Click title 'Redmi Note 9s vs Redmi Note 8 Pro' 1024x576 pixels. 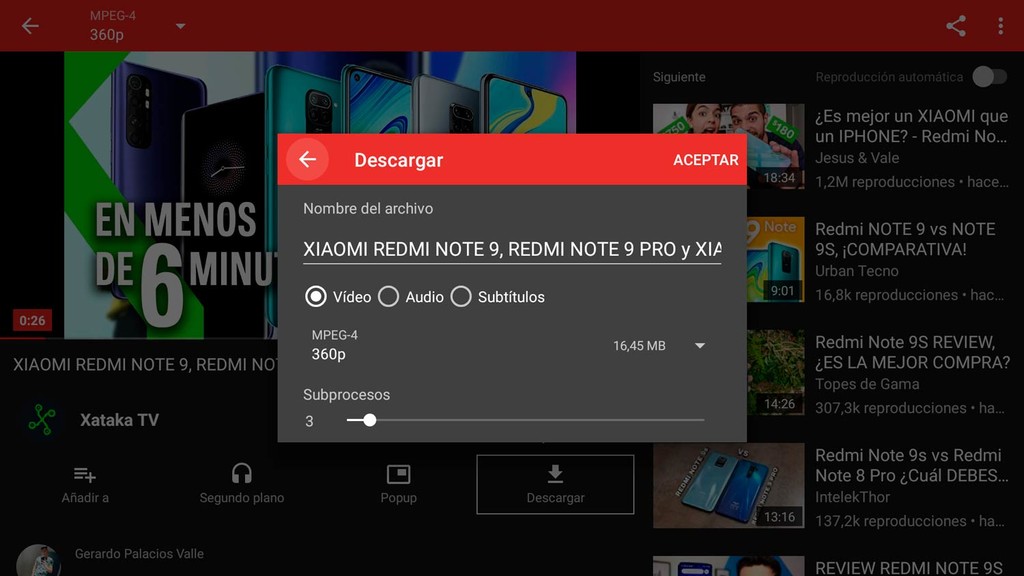911,465
